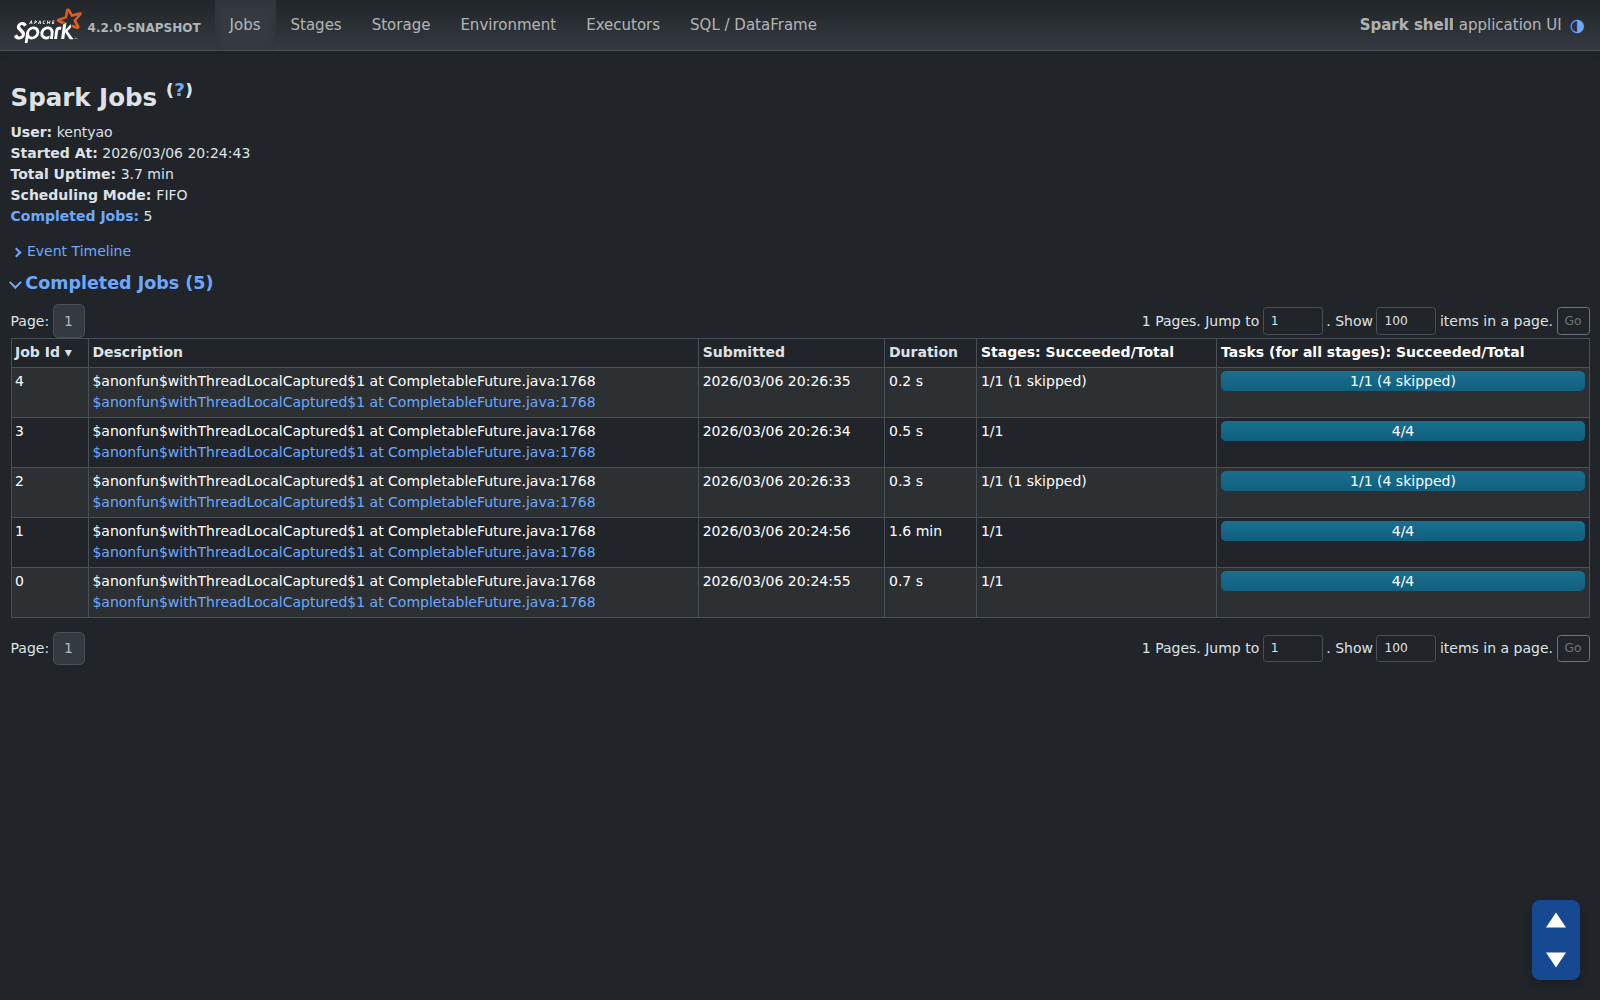This screenshot has width=1600, height=1000.
Task: Open the Spark Jobs help (?) icon
Action: 179,90
